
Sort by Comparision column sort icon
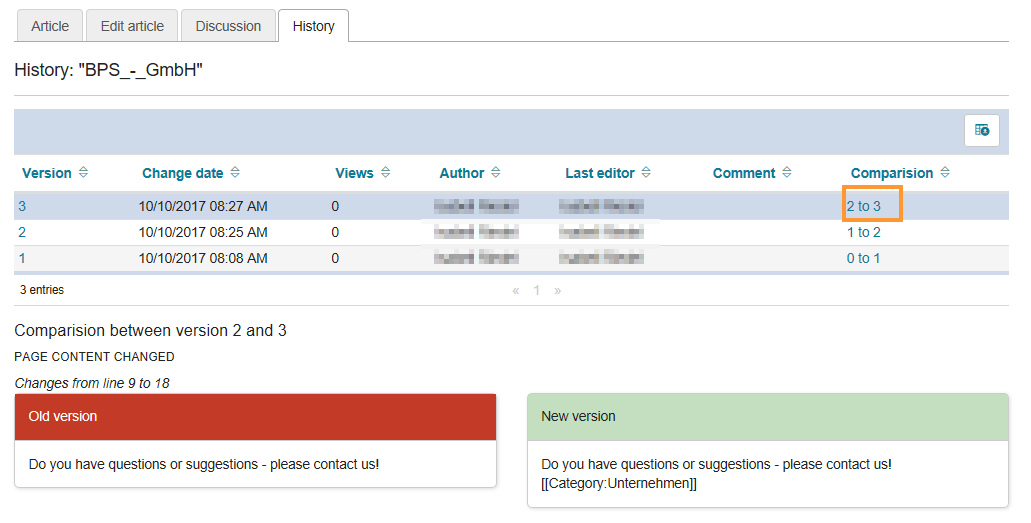(x=944, y=173)
